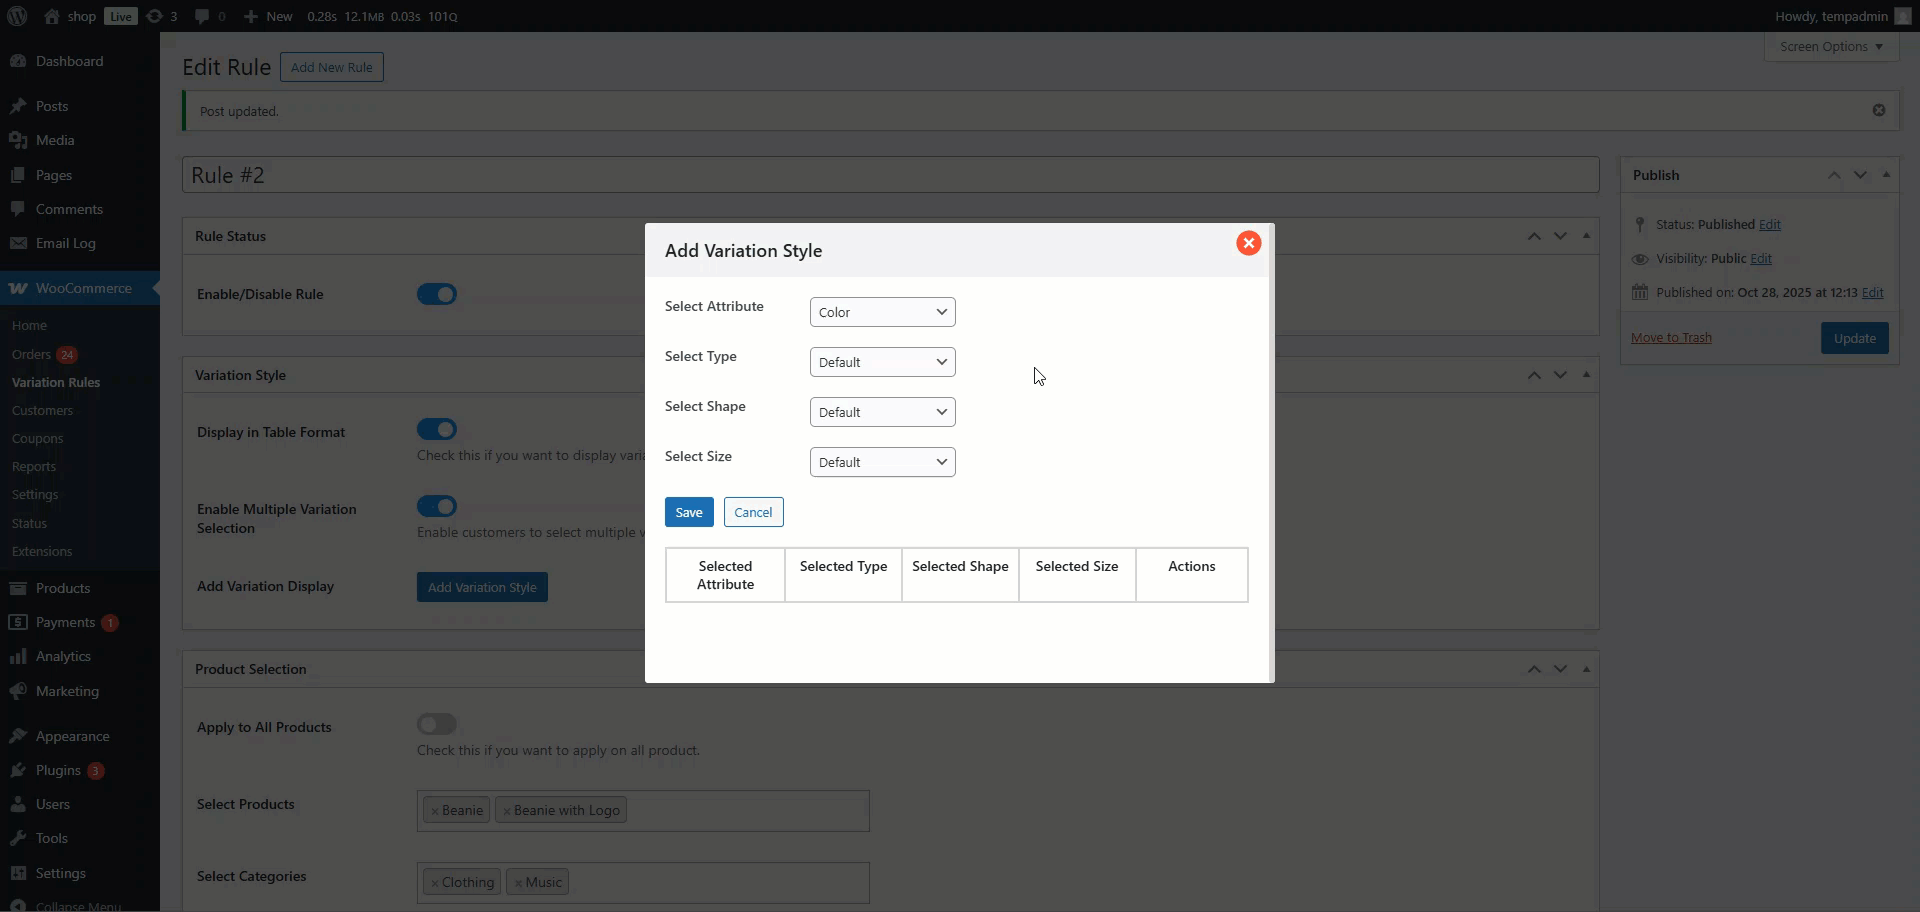Disable Display in Table Format toggle

[x=437, y=429]
